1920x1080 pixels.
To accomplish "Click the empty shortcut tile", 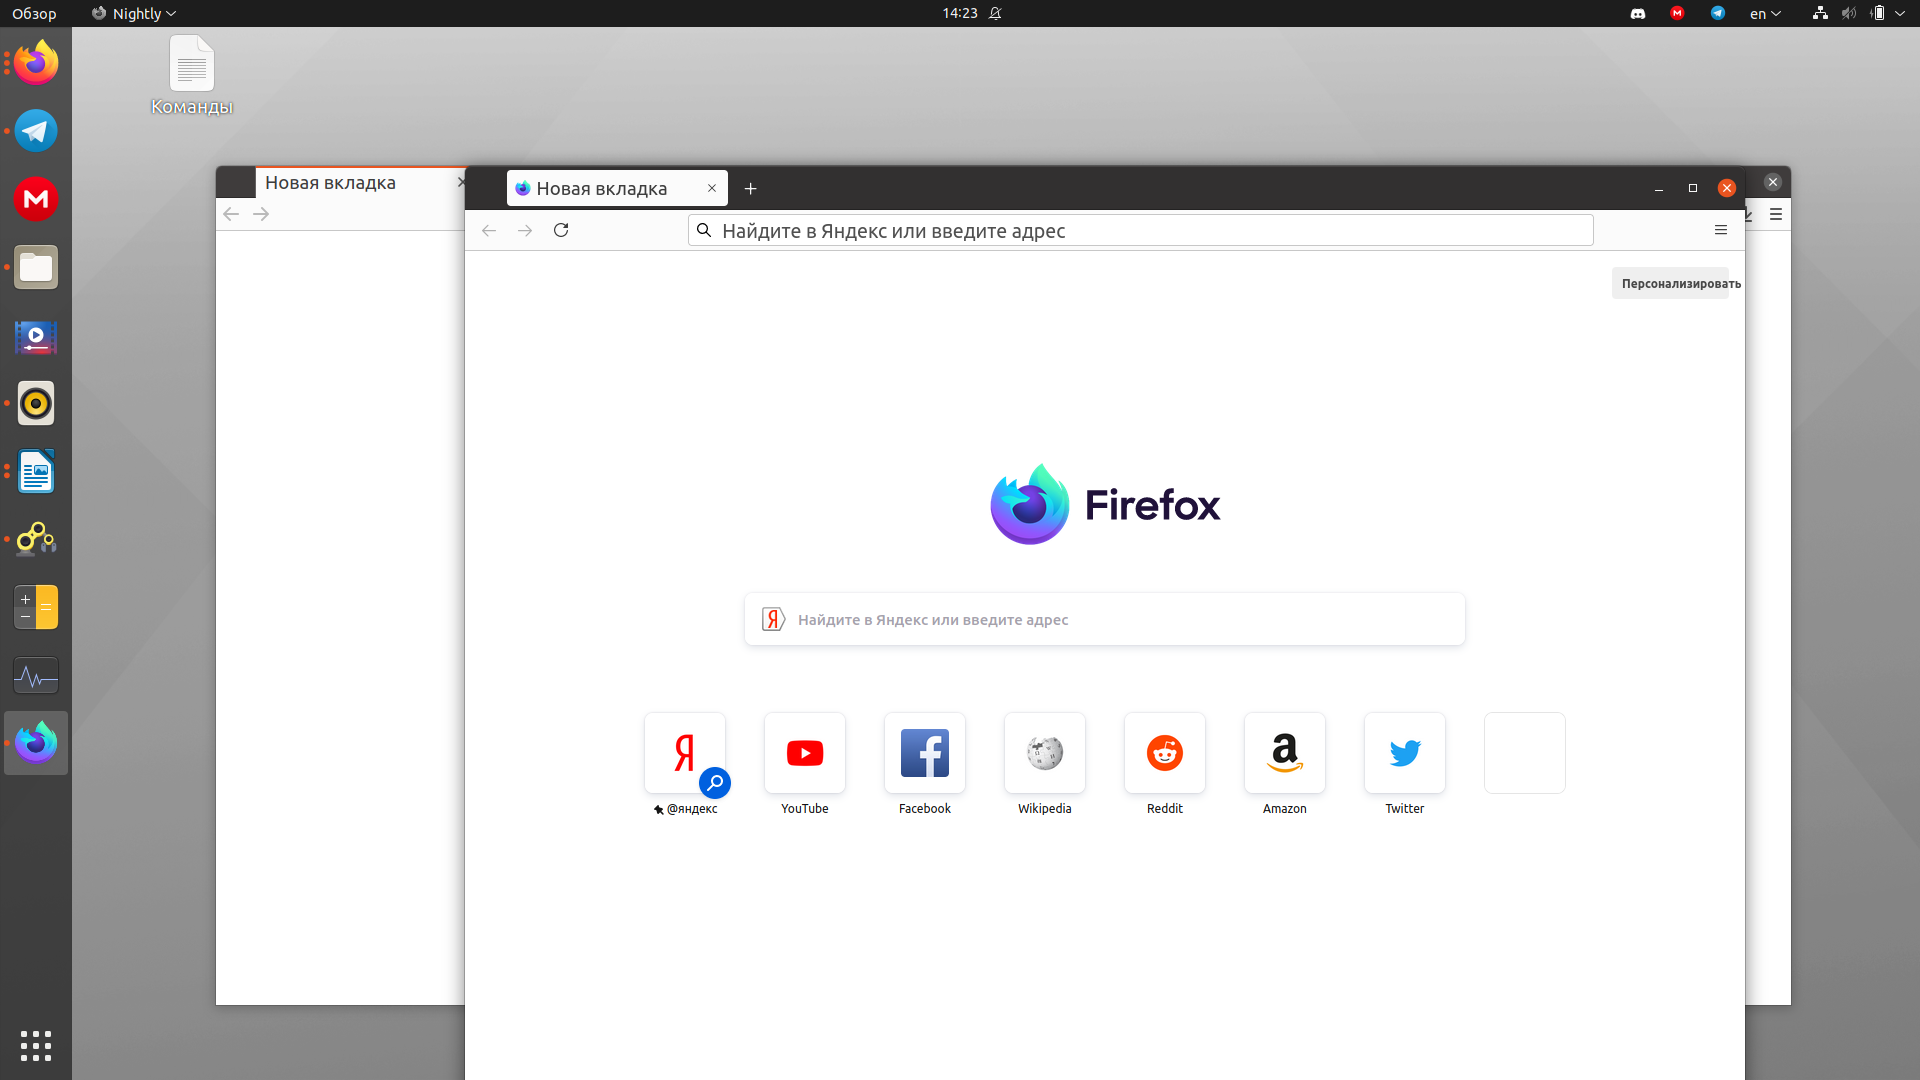I will pos(1525,753).
